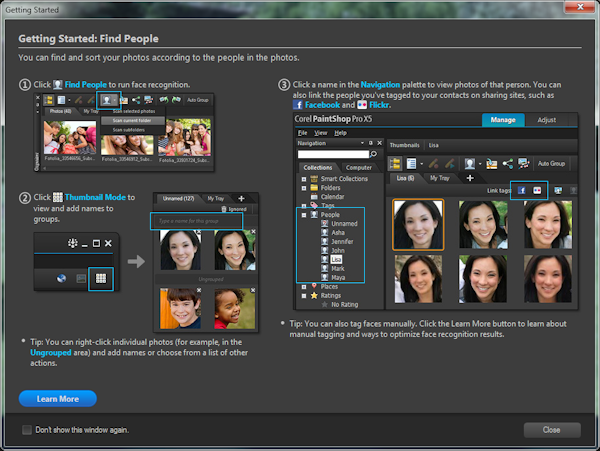Click the Facebook link tag icon
The width and height of the screenshot is (600, 451).
[x=521, y=189]
